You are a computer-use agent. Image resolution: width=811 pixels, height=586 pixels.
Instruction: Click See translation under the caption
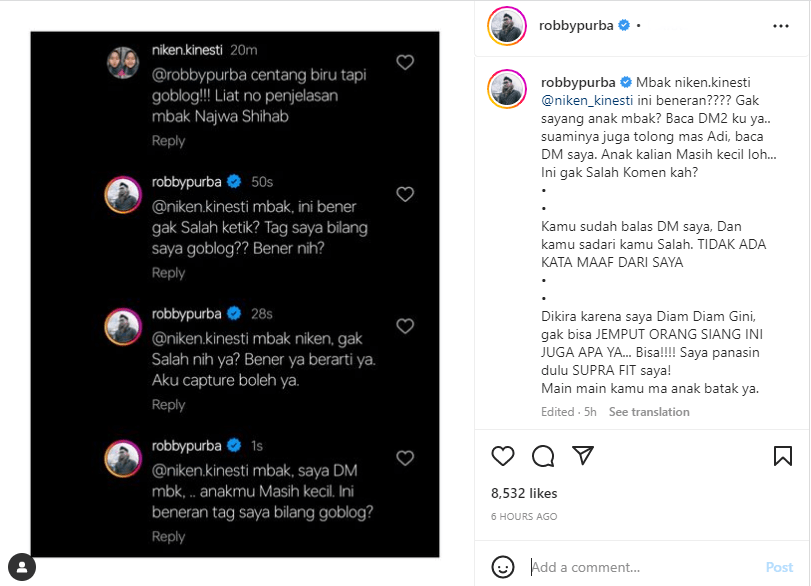point(649,412)
